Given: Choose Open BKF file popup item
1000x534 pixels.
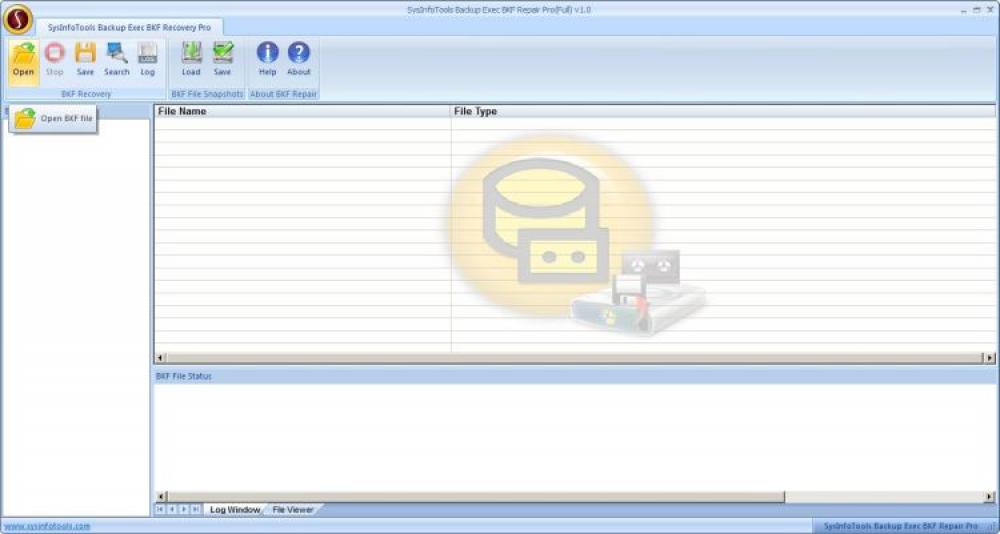Looking at the screenshot, I should (x=54, y=119).
